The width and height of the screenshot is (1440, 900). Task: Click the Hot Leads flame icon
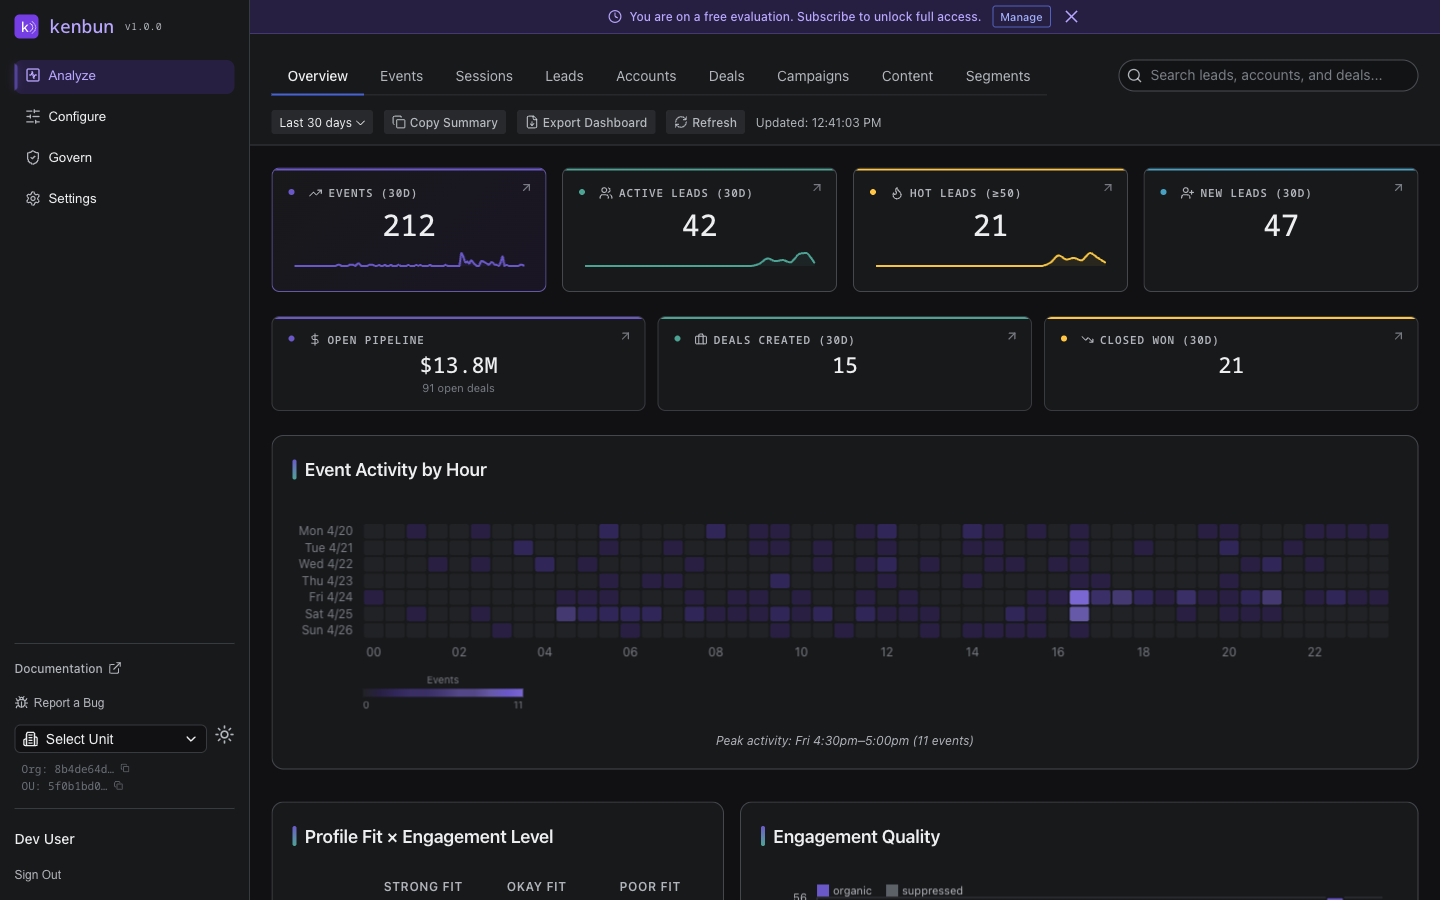(897, 193)
